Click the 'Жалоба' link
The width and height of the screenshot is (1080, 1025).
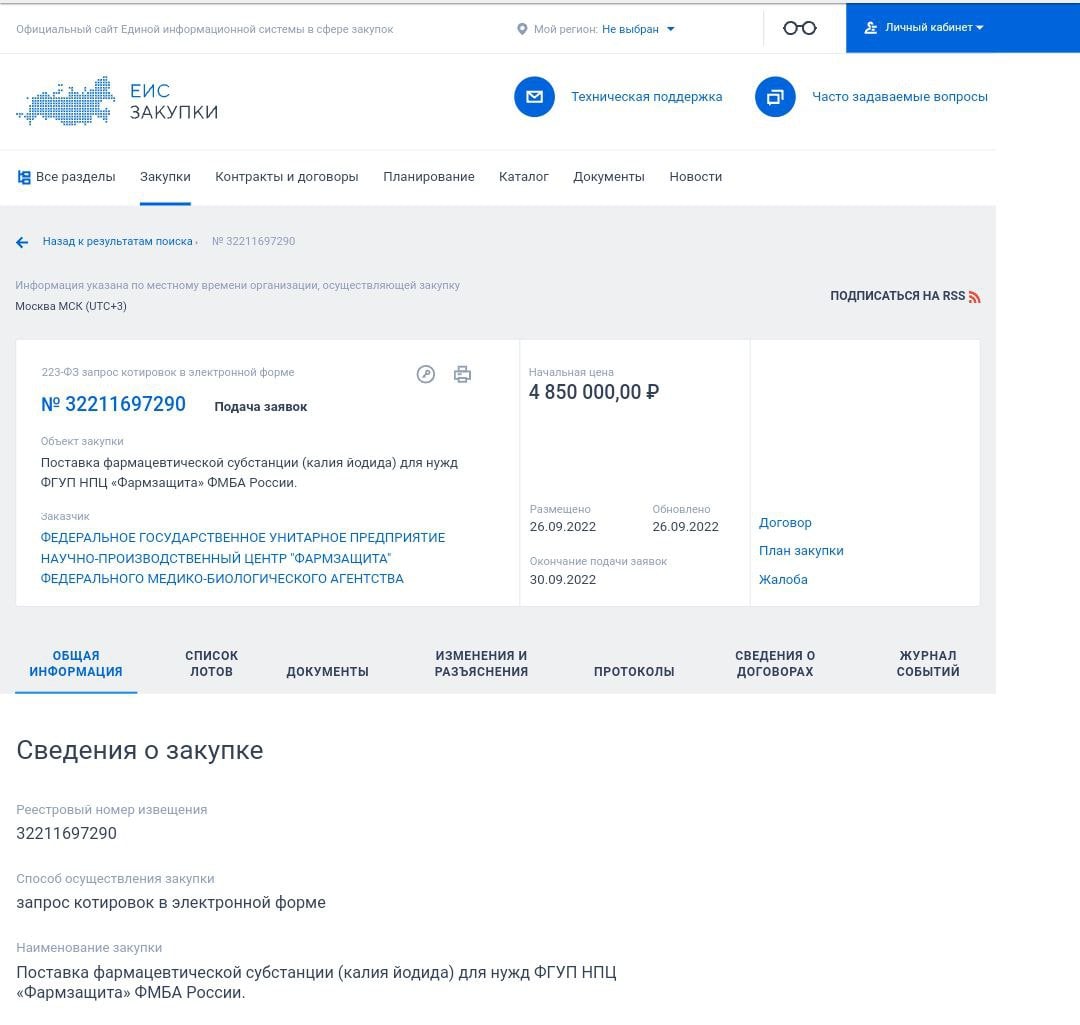(783, 580)
